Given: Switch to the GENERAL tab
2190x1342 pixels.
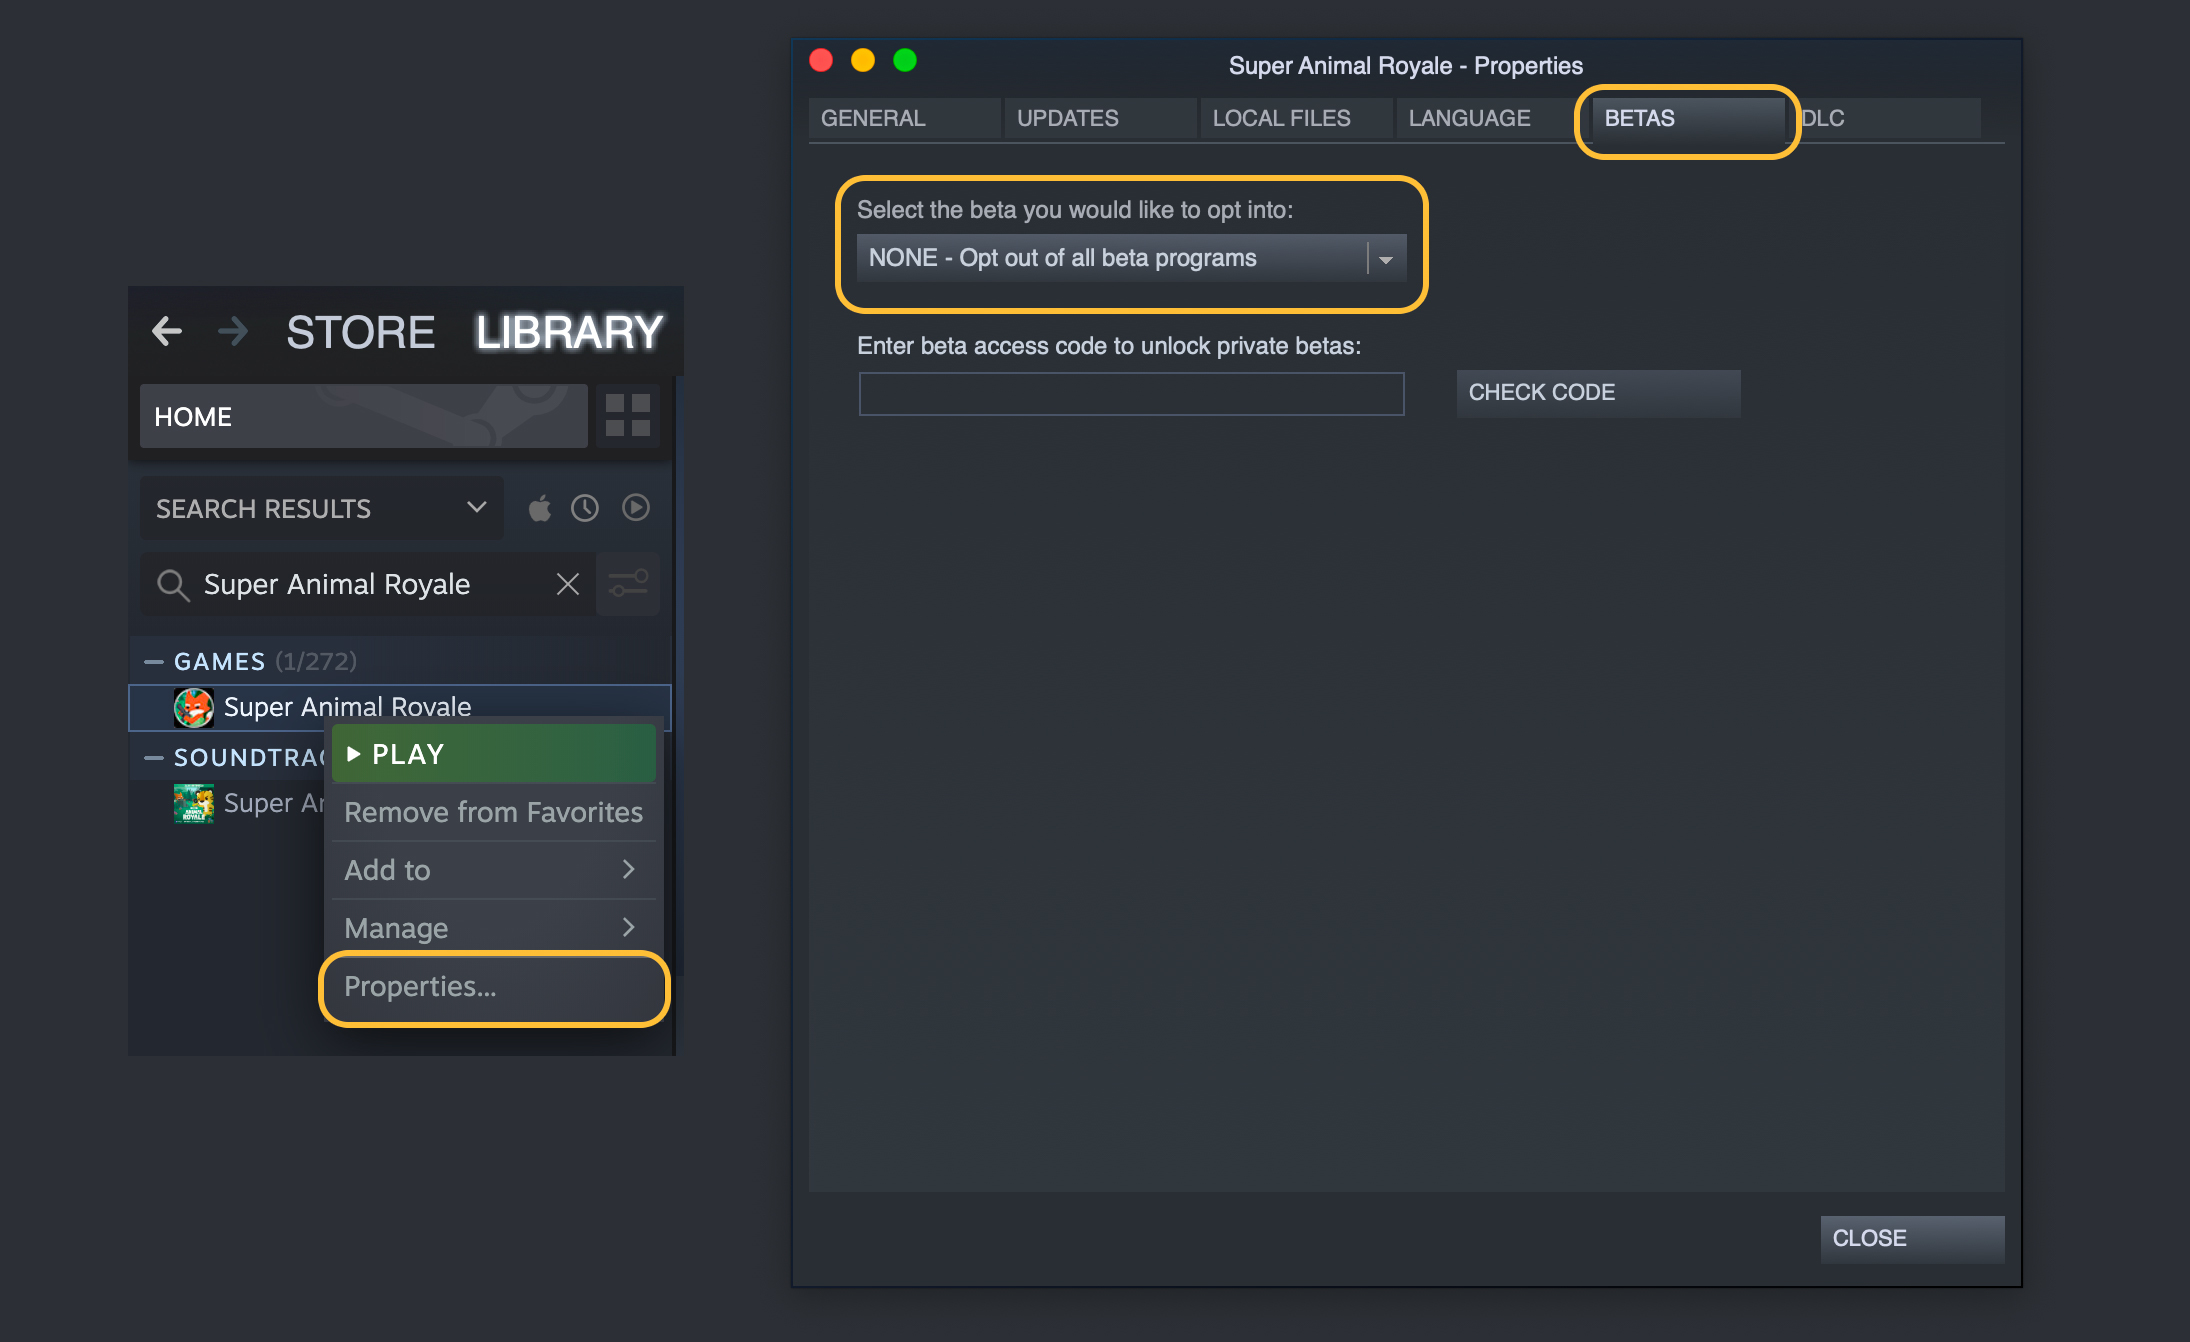Looking at the screenshot, I should click(904, 118).
